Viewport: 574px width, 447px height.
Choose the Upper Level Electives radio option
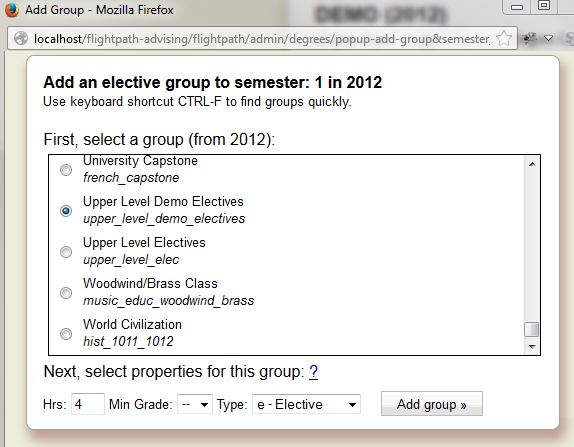point(66,252)
